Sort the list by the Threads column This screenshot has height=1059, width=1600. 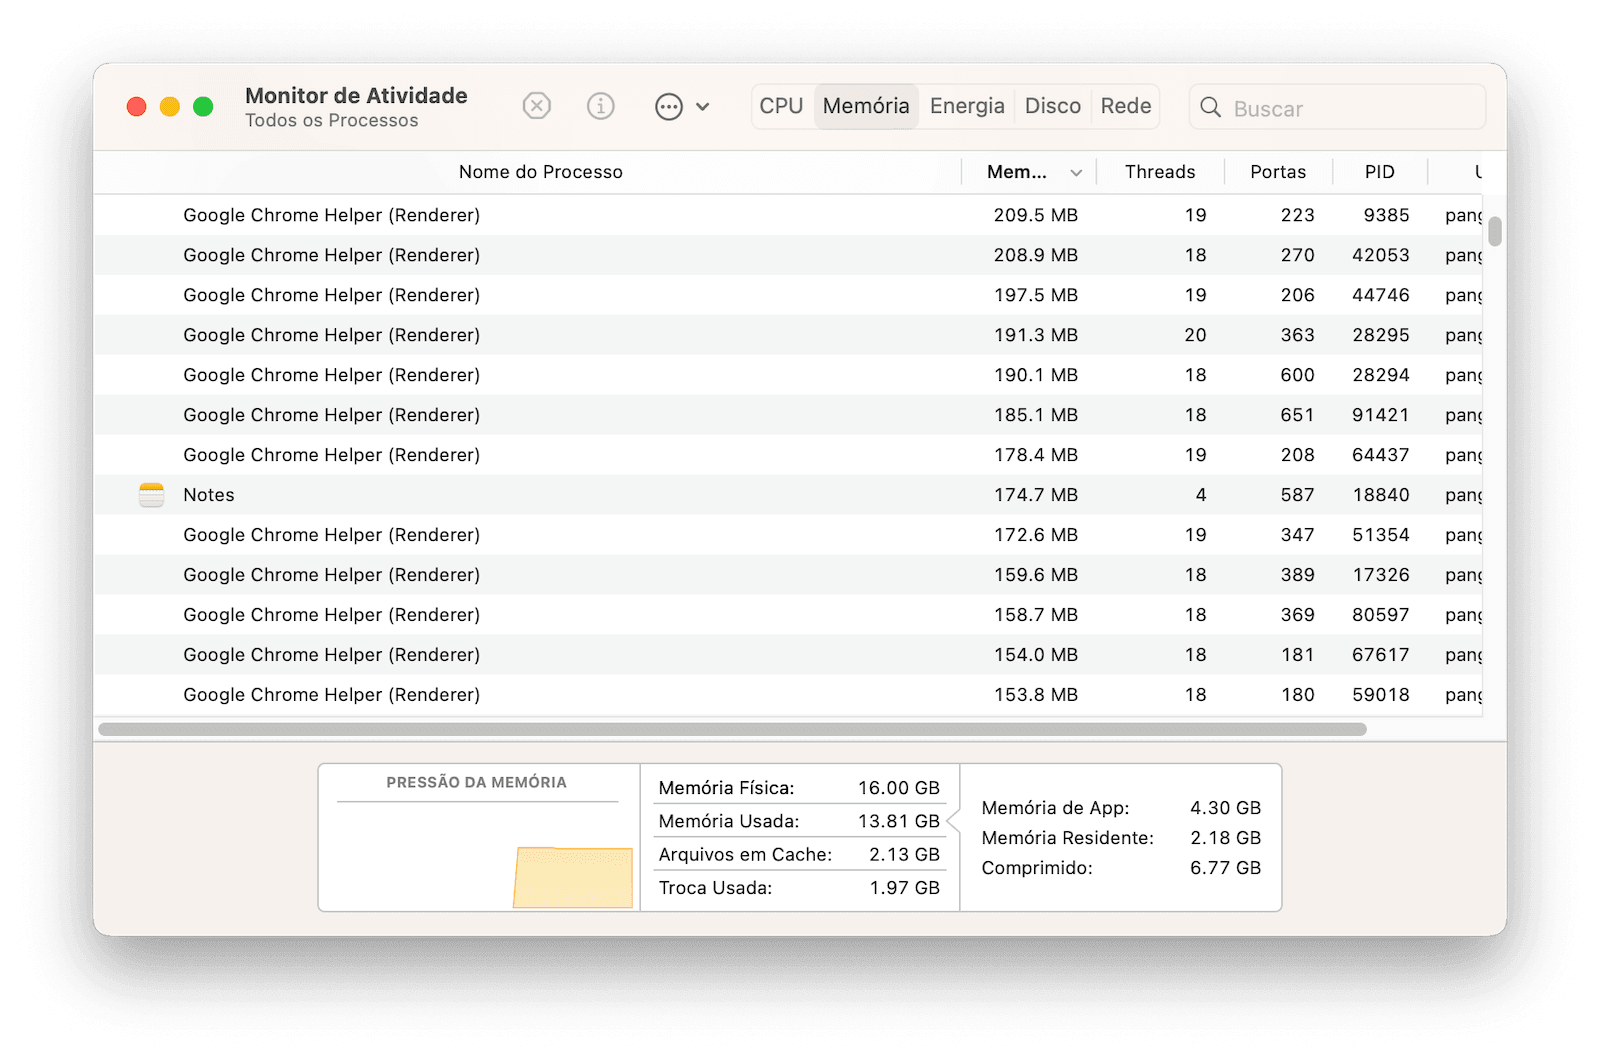tap(1160, 172)
